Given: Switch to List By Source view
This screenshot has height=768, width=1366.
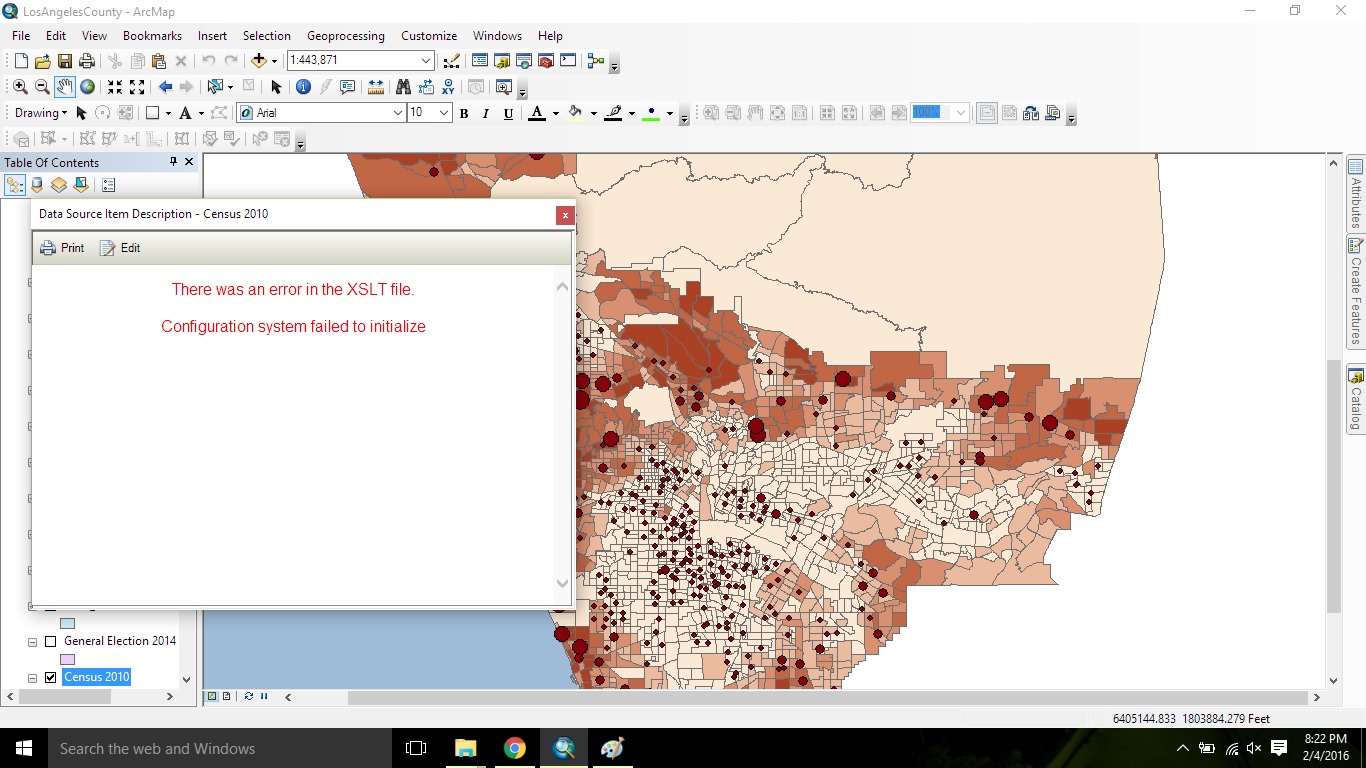Looking at the screenshot, I should 37,185.
